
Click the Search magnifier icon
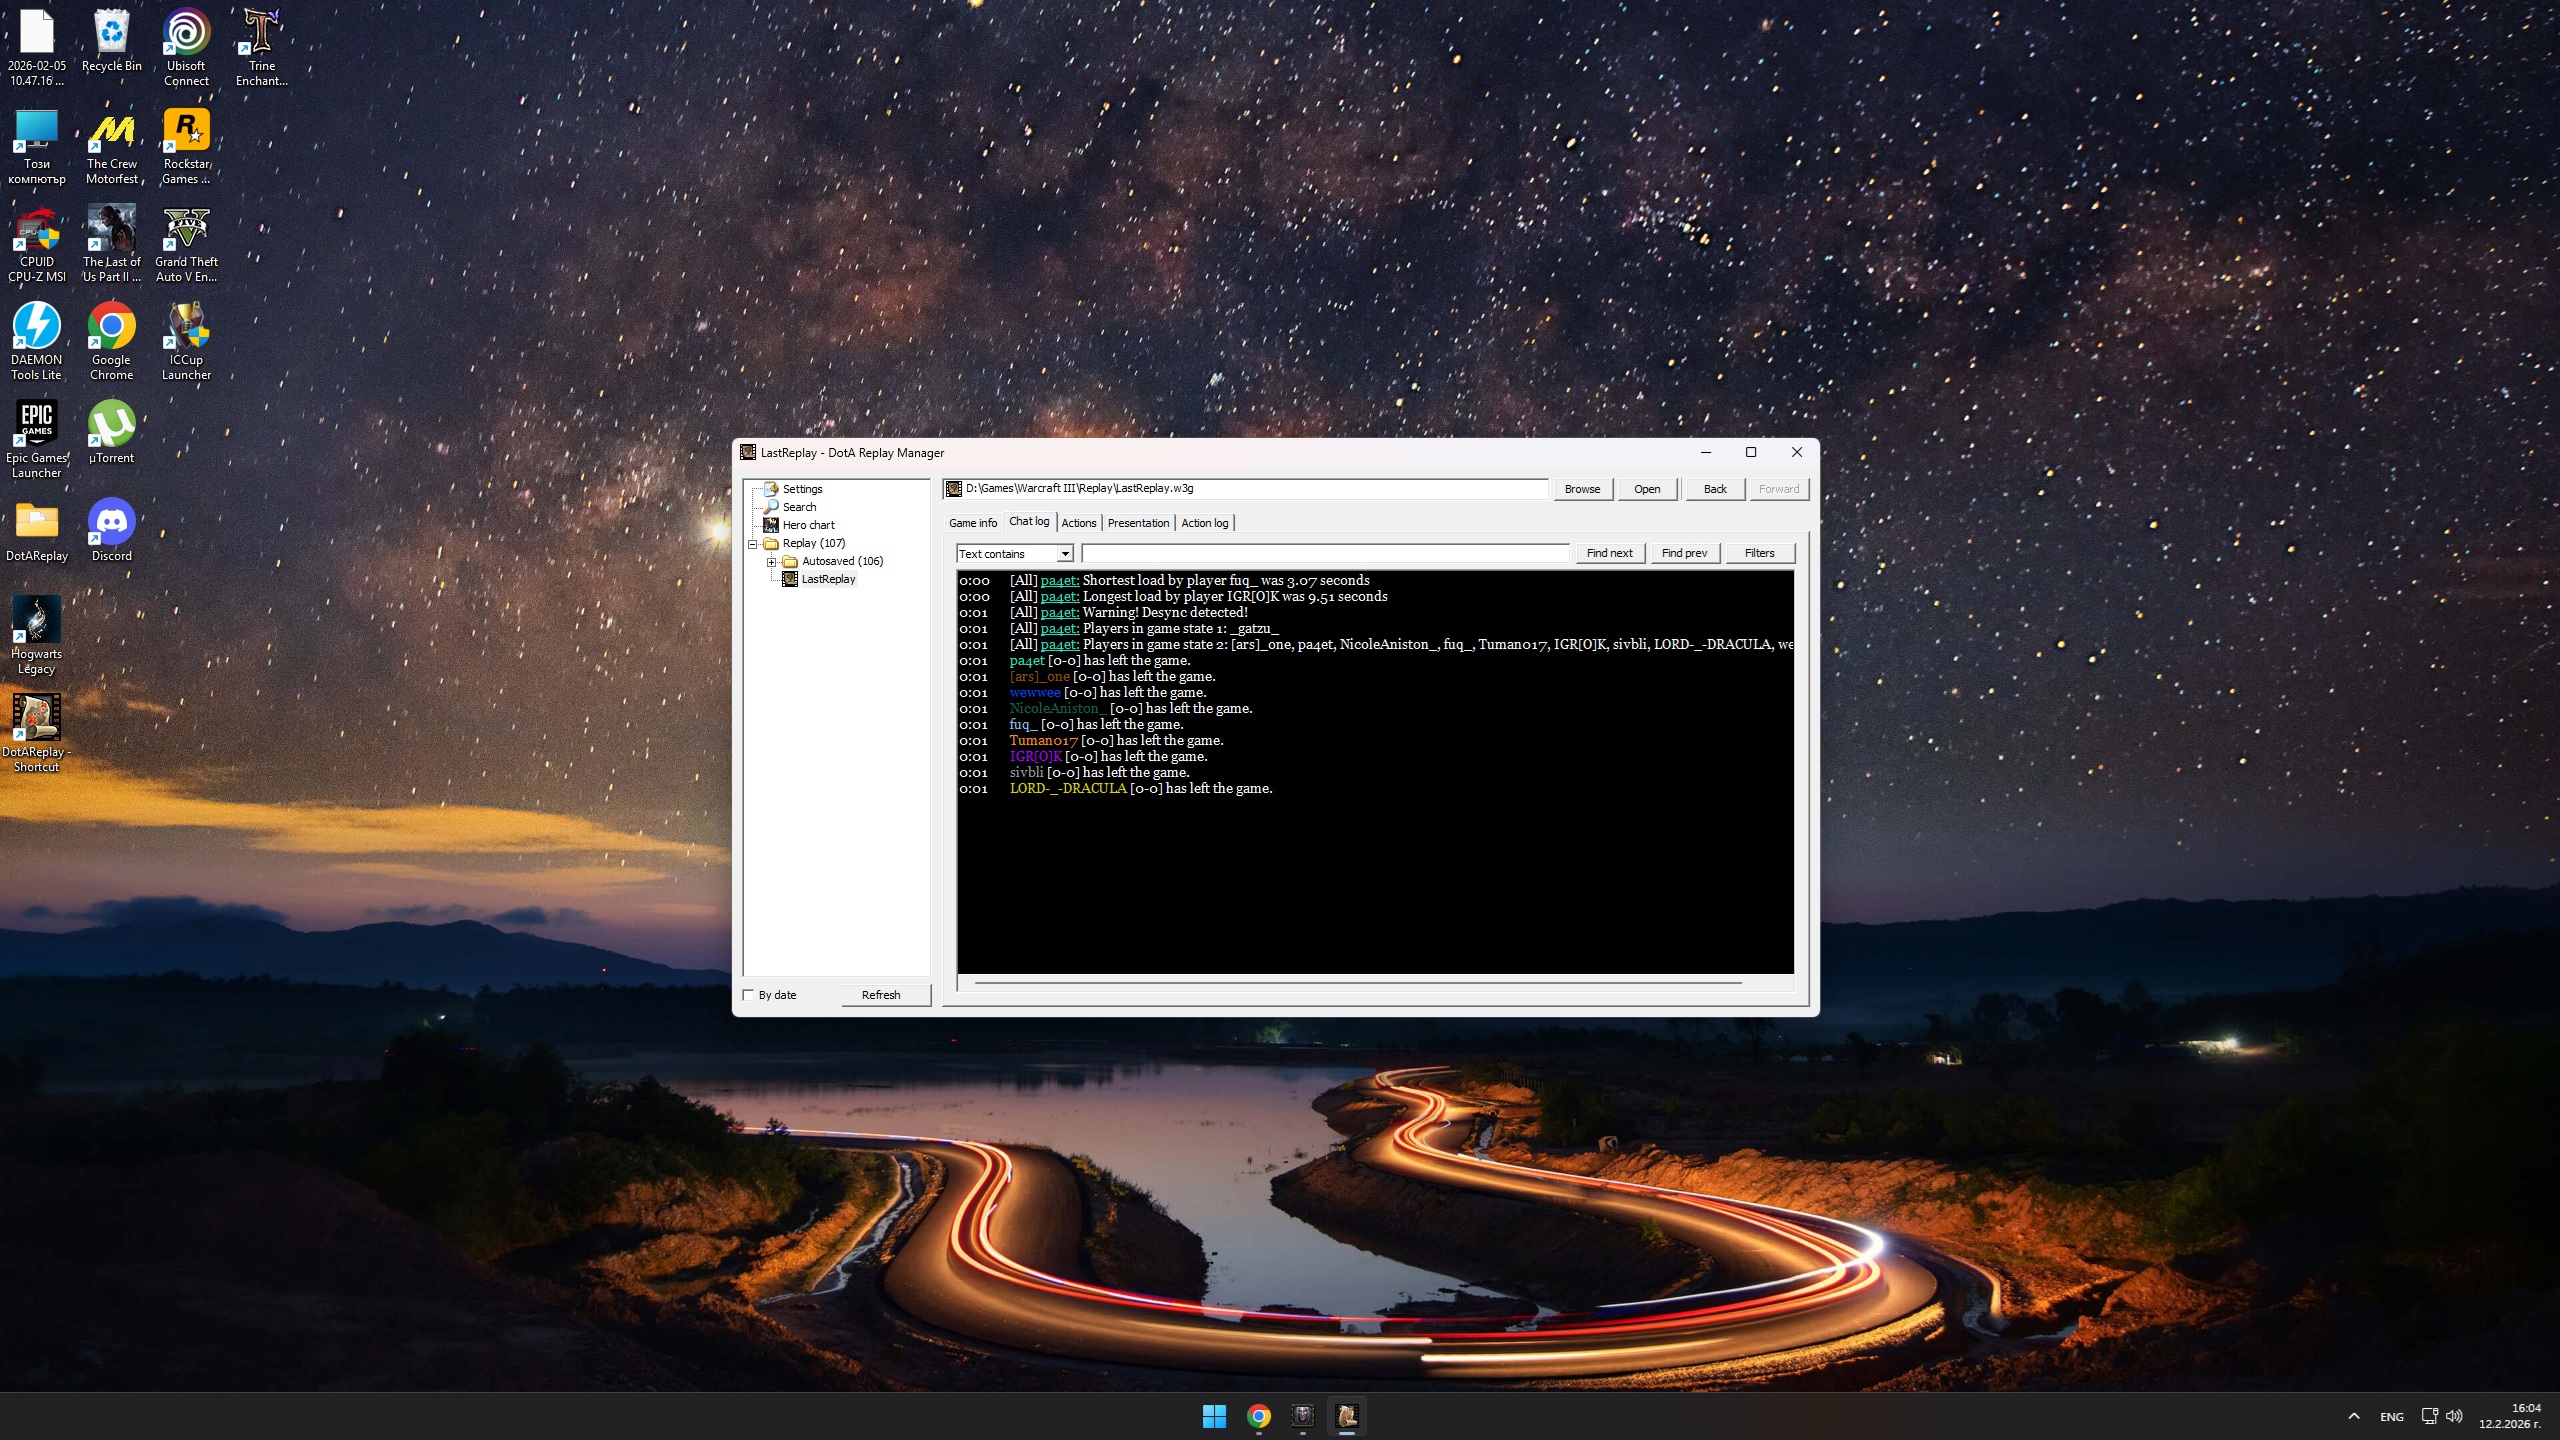coord(771,507)
